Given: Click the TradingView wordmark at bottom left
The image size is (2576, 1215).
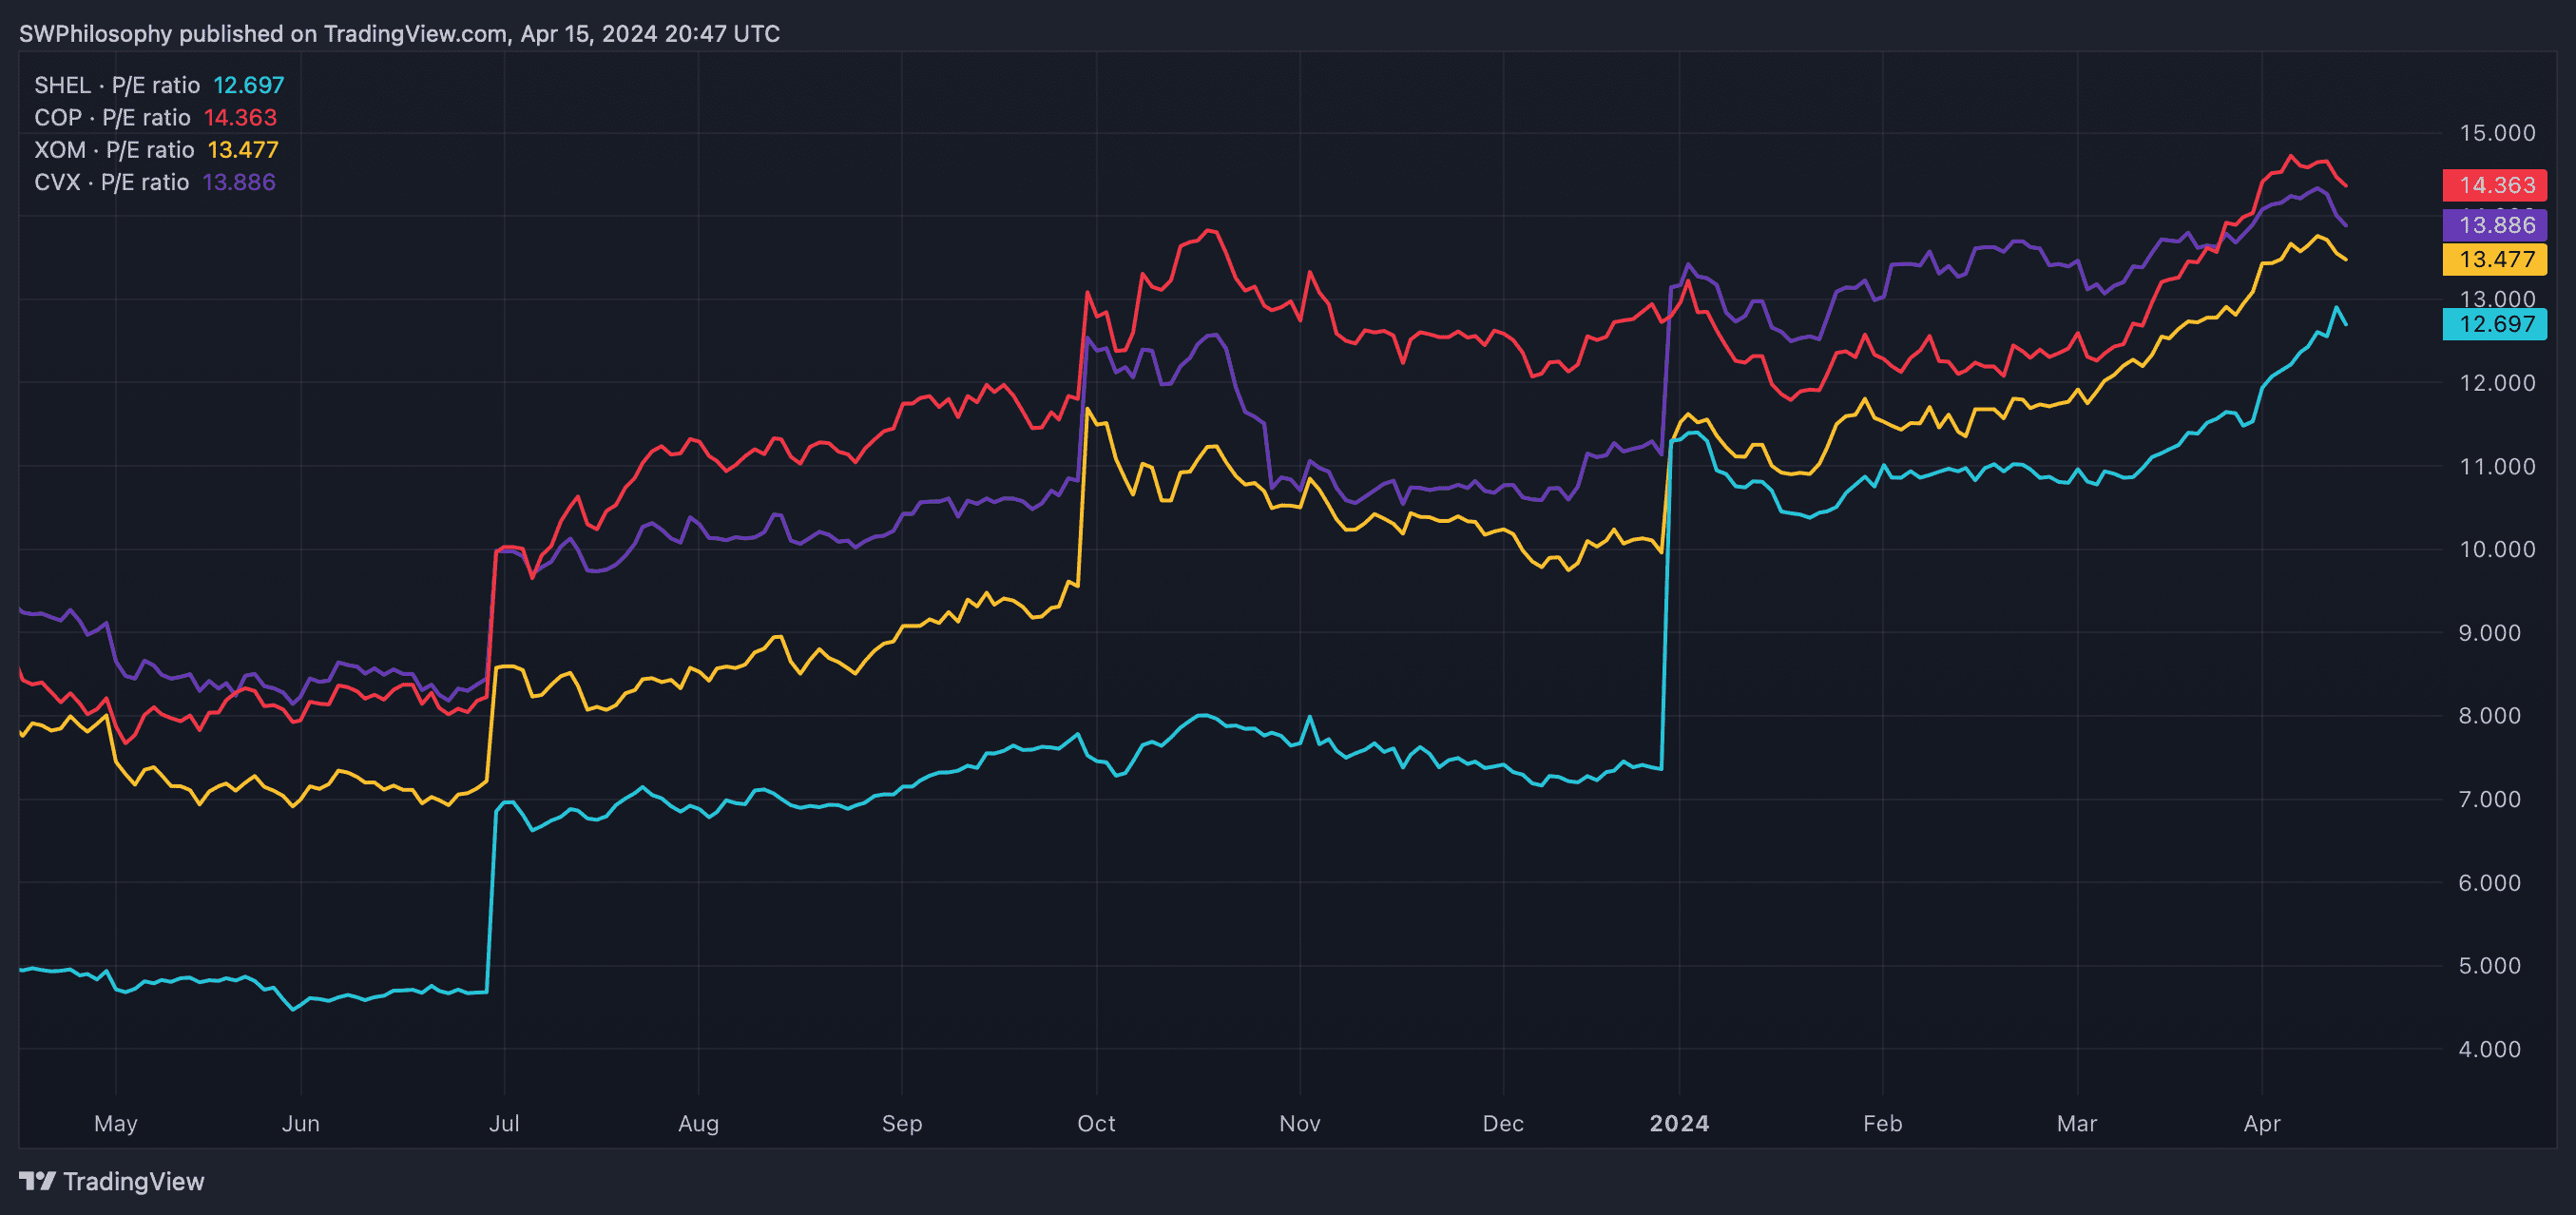Looking at the screenshot, I should tap(133, 1181).
